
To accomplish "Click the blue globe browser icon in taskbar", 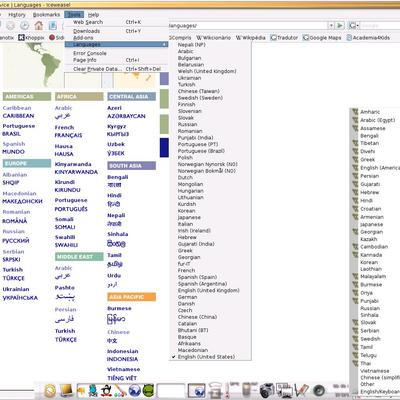I will 134,390.
